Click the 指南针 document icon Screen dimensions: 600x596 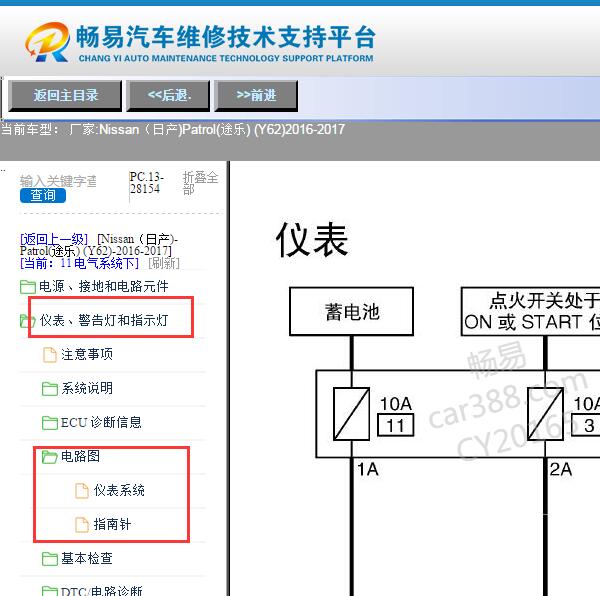click(x=82, y=525)
